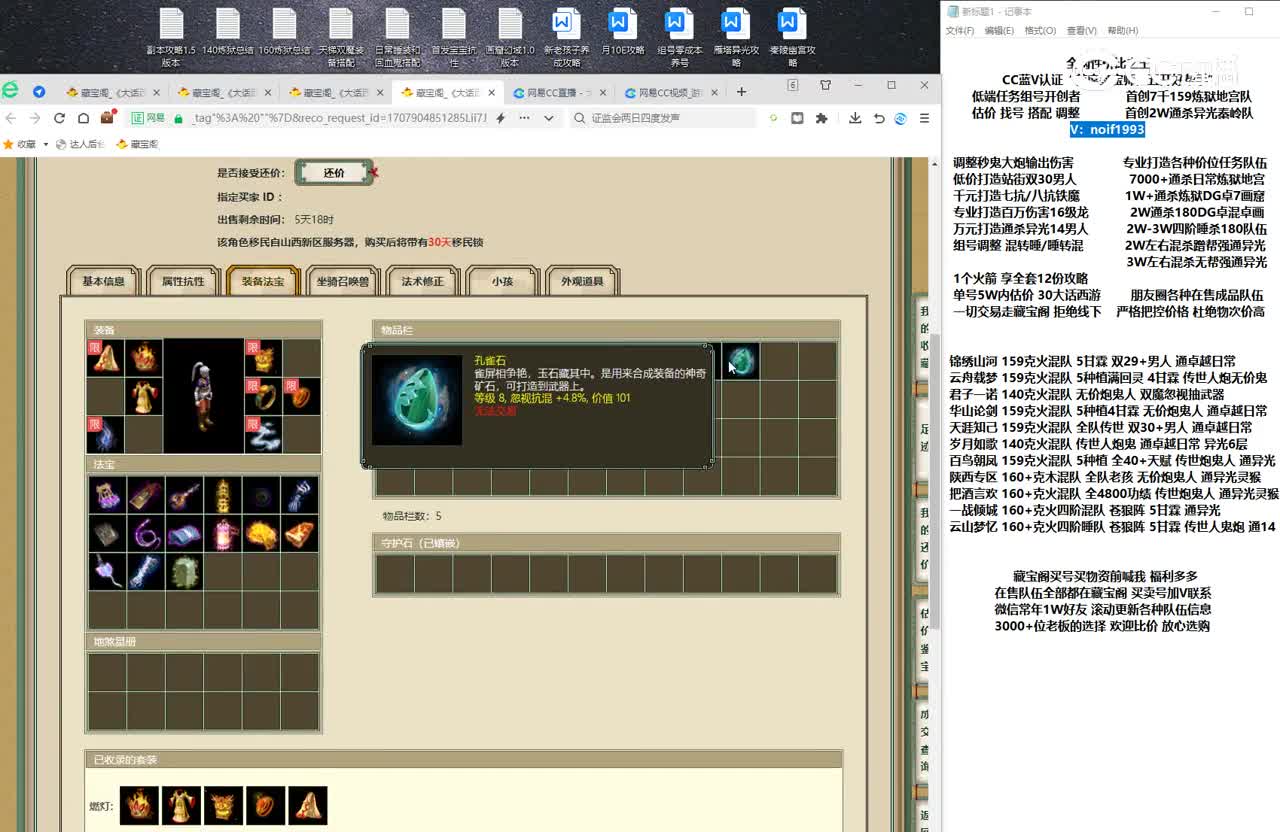Image resolution: width=1280 pixels, height=832 pixels.
Task: Click the browser home button
Action: (84, 118)
